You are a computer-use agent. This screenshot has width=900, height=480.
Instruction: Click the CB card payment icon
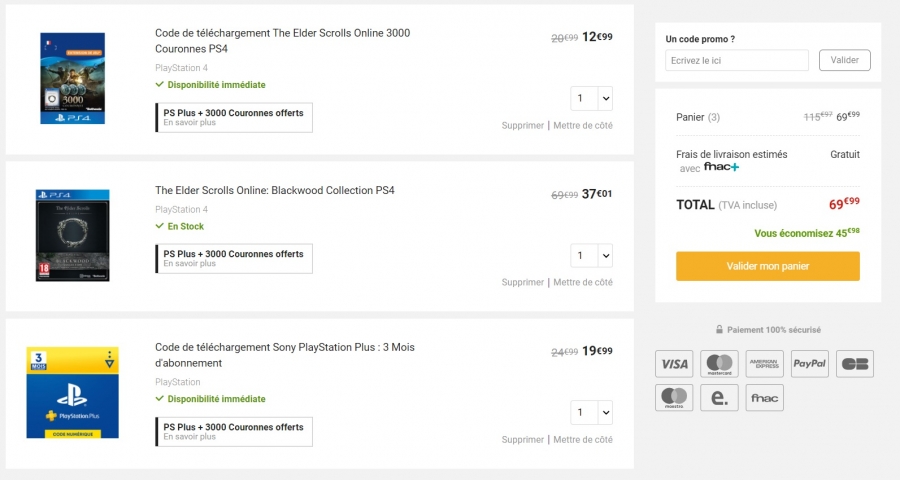855,363
